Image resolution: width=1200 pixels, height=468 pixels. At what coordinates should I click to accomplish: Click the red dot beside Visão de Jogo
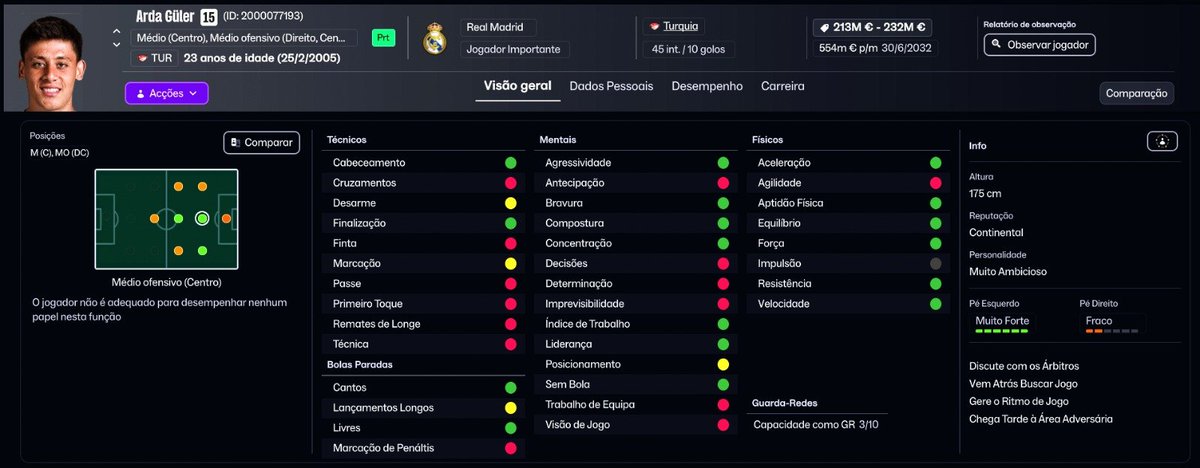tap(723, 425)
